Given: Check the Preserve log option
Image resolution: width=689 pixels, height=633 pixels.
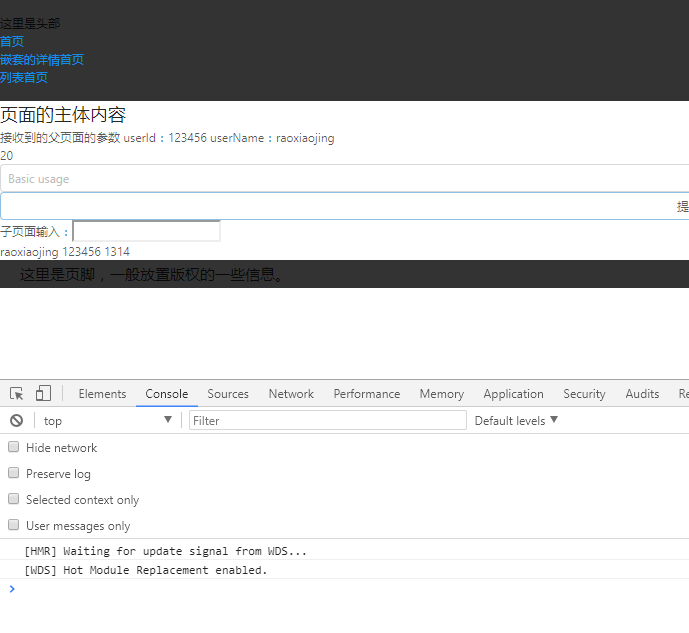Looking at the screenshot, I should click(14, 473).
